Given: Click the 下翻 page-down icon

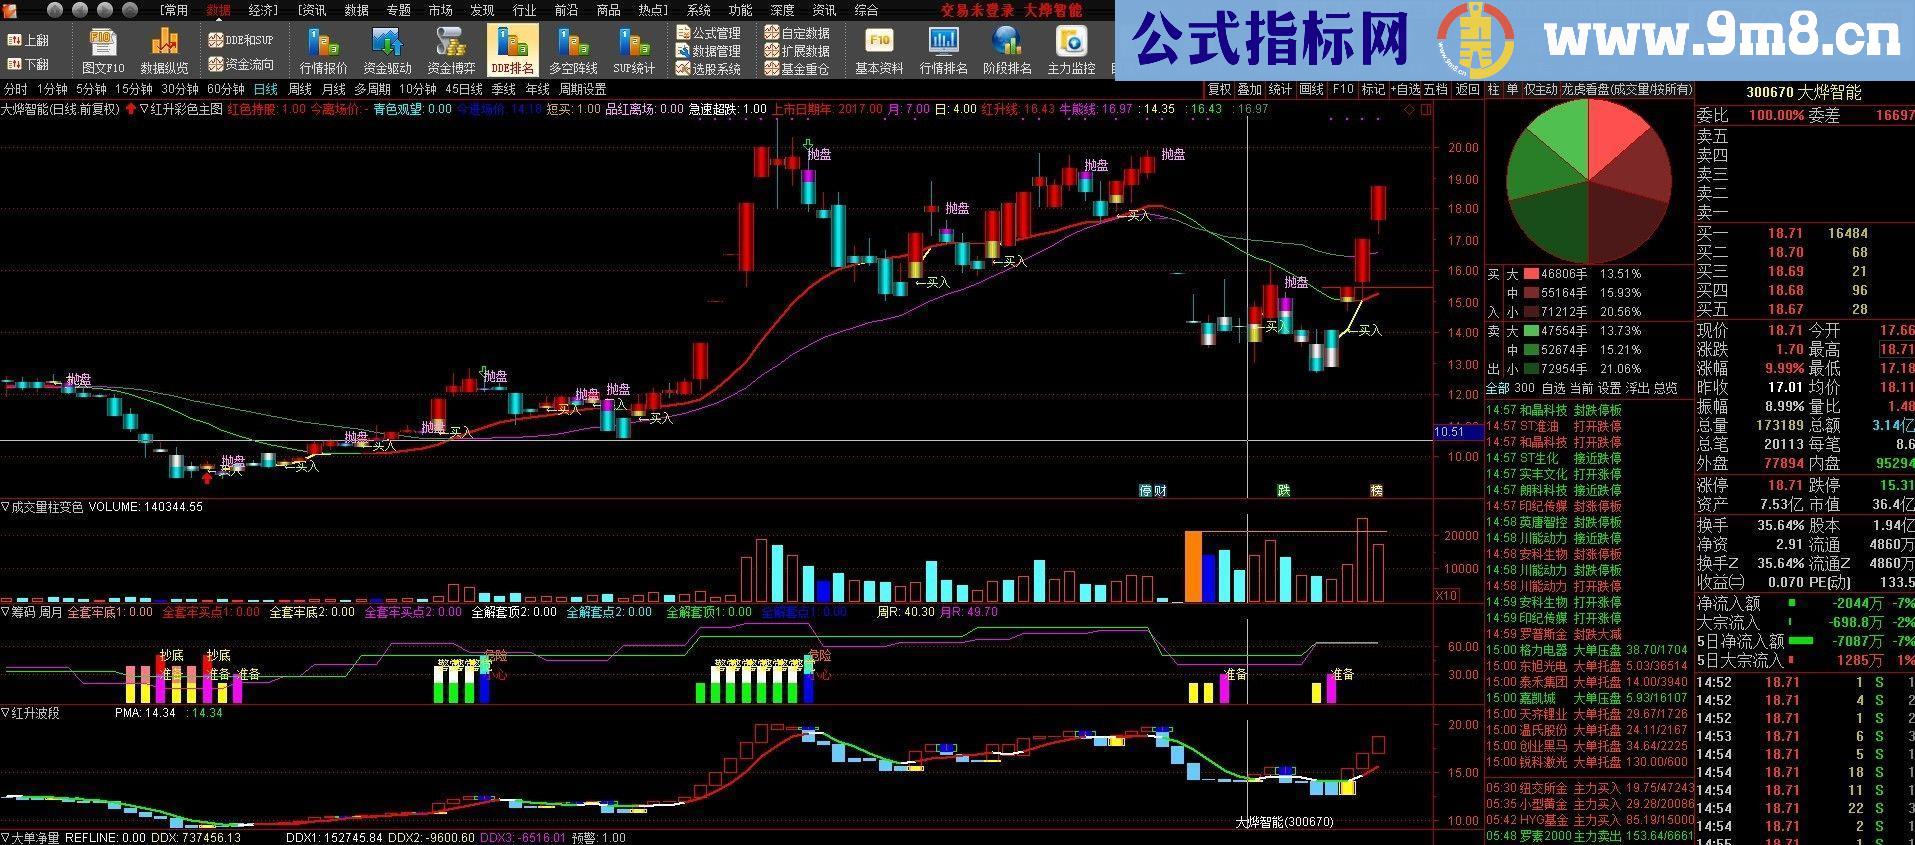Looking at the screenshot, I should click(28, 64).
